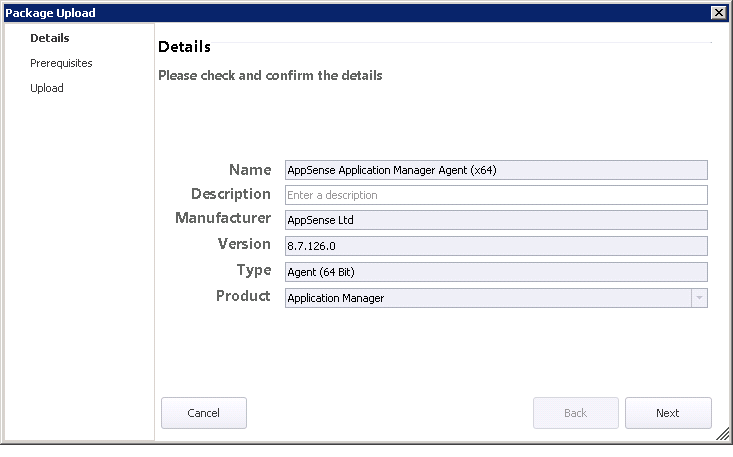Click the Manufacturer field showing AppSense Ltd
Screen dimensions: 733x457
pyautogui.click(x=496, y=220)
